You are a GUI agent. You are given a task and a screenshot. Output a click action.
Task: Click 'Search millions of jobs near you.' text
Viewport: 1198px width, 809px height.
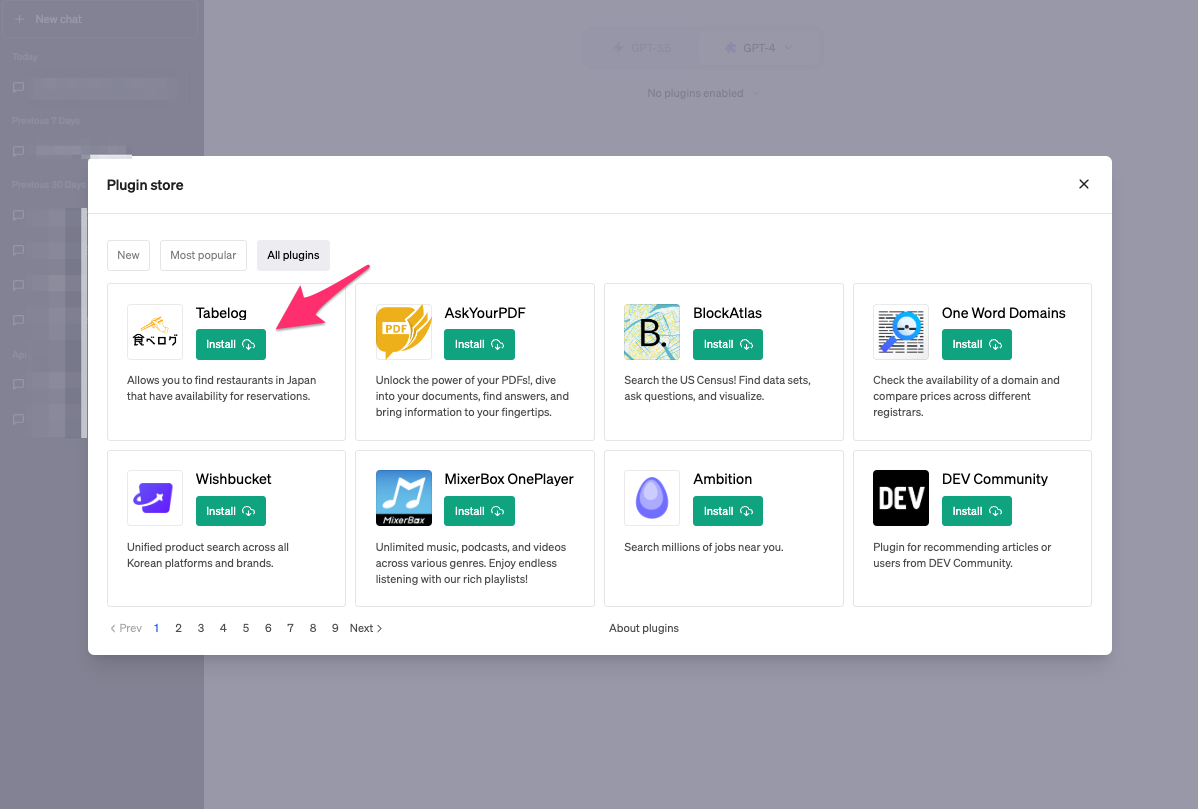point(704,547)
